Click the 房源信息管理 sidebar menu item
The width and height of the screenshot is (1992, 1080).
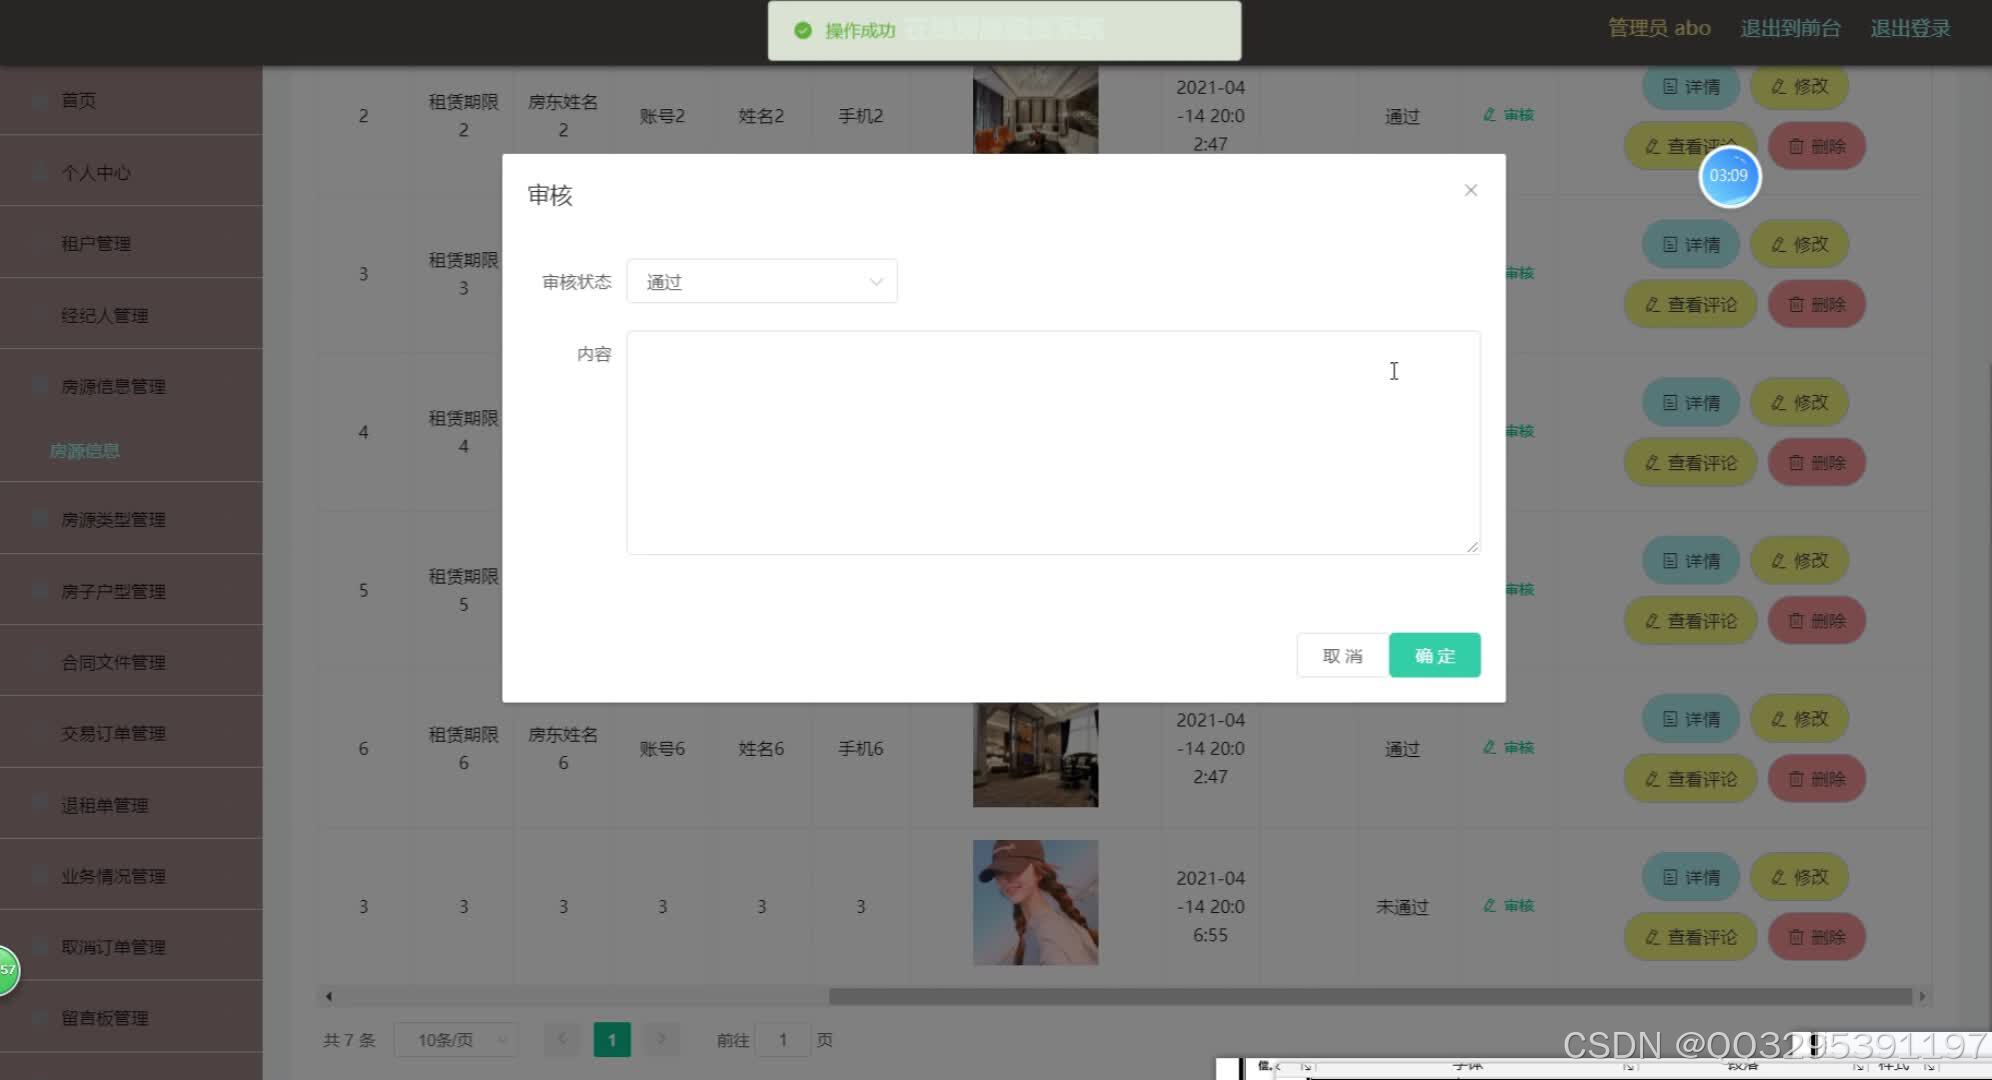point(113,386)
